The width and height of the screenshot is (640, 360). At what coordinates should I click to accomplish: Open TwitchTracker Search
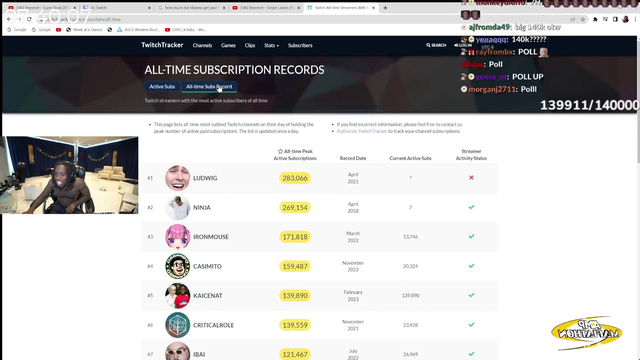436,45
